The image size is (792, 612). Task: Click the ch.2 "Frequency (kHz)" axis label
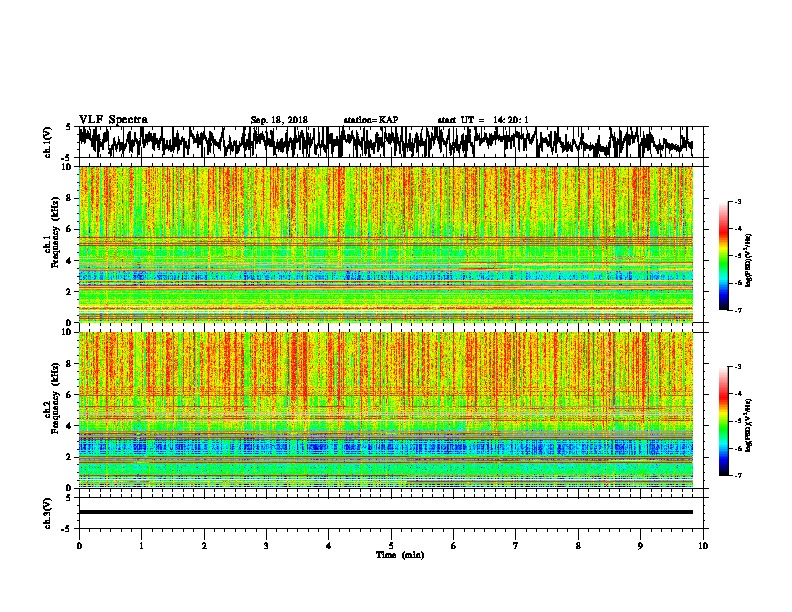pyautogui.click(x=55, y=398)
